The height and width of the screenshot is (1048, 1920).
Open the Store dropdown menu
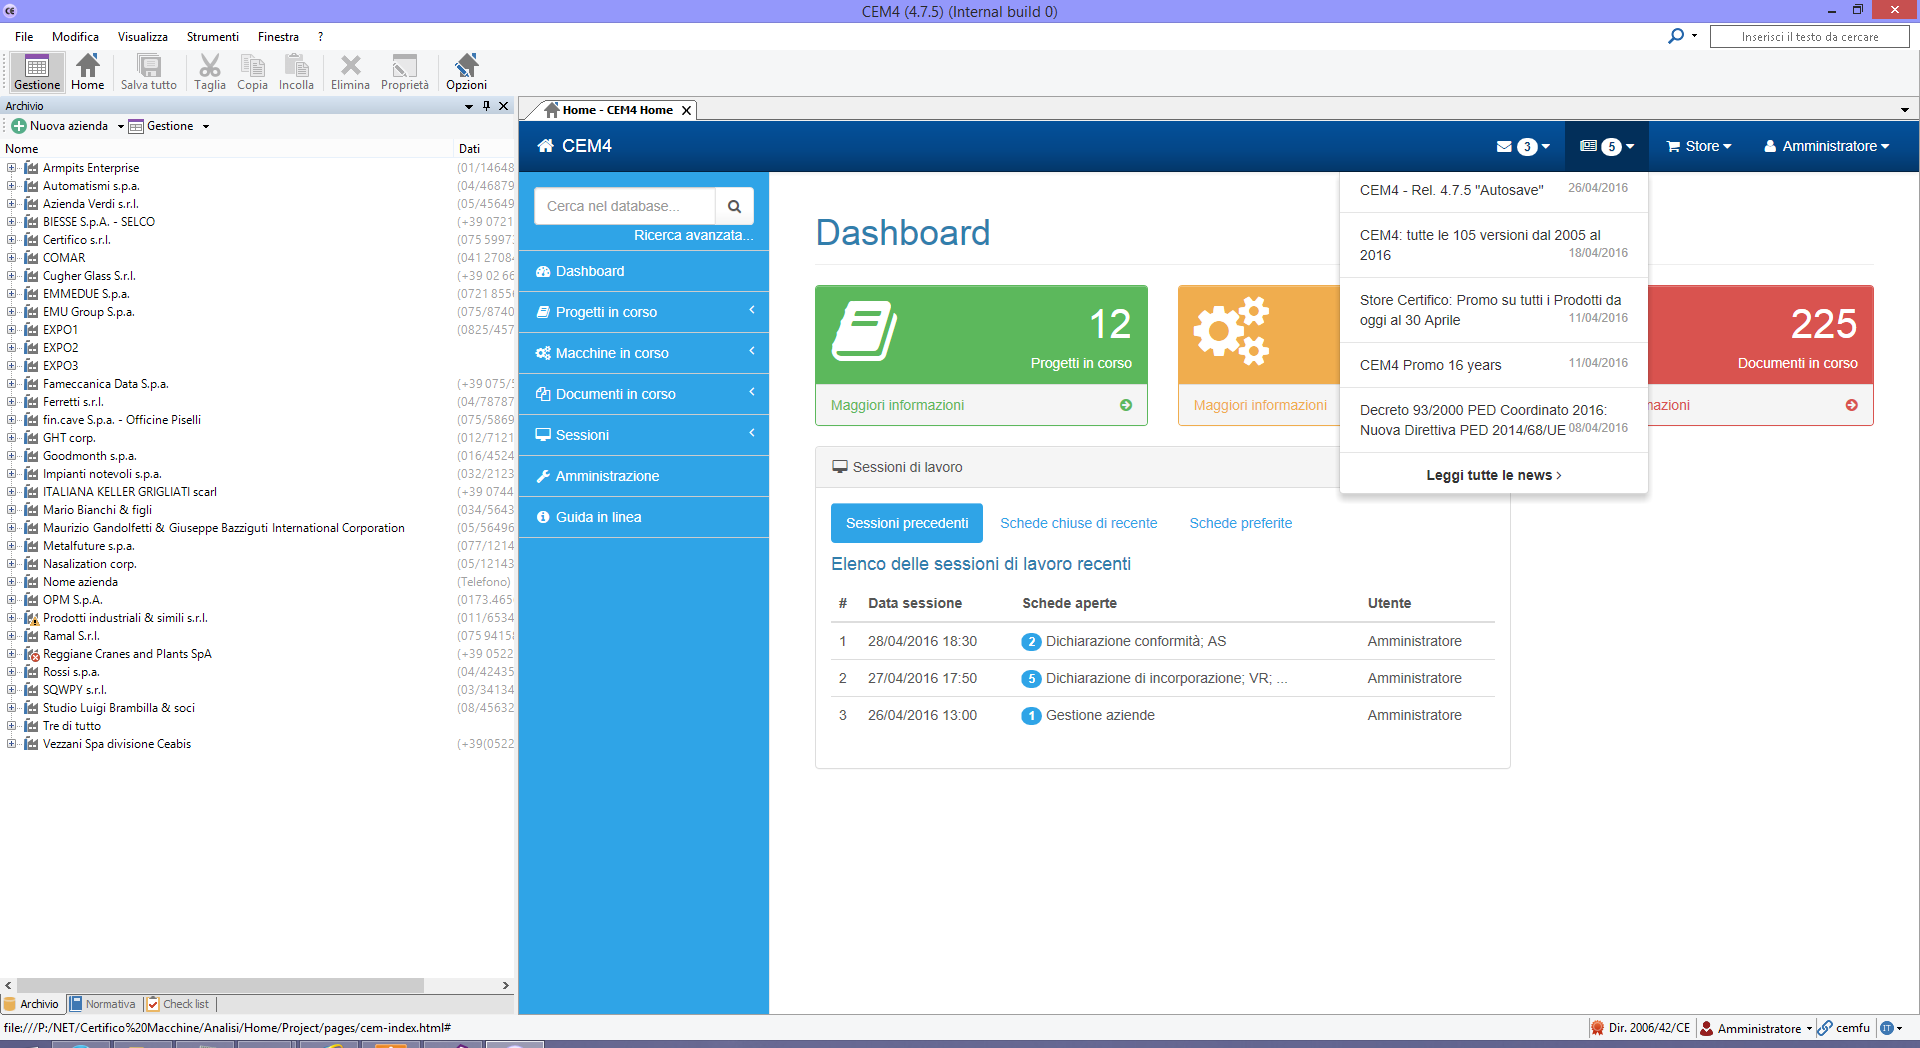coord(1699,146)
